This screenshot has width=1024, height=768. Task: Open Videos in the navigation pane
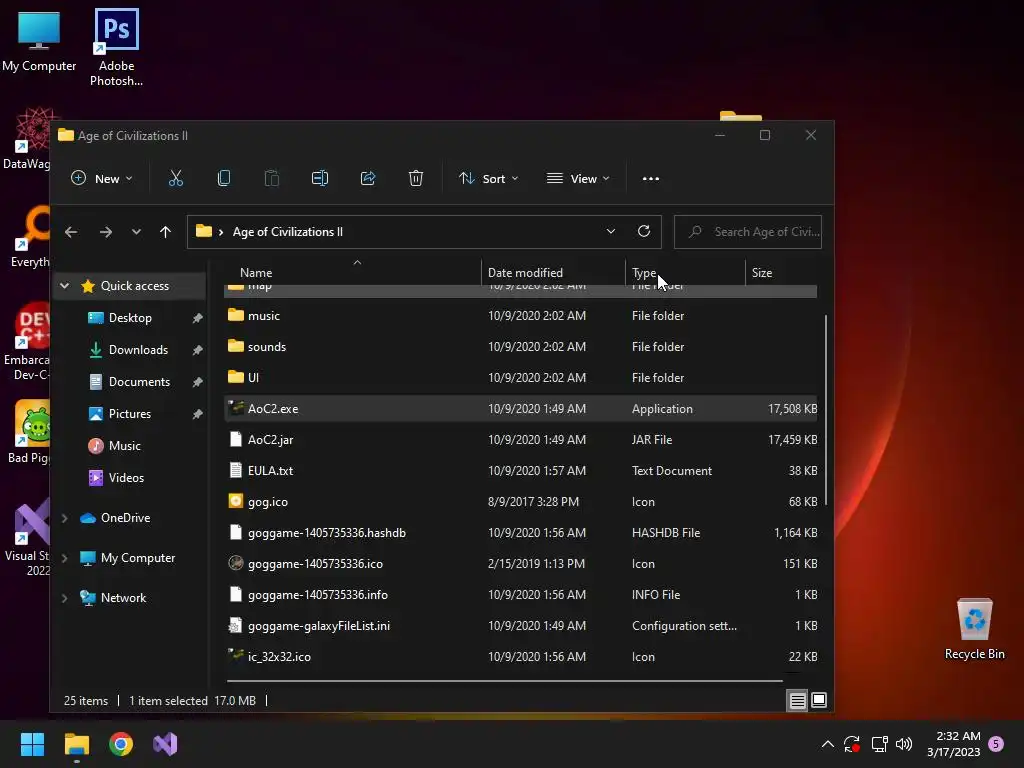coord(126,478)
